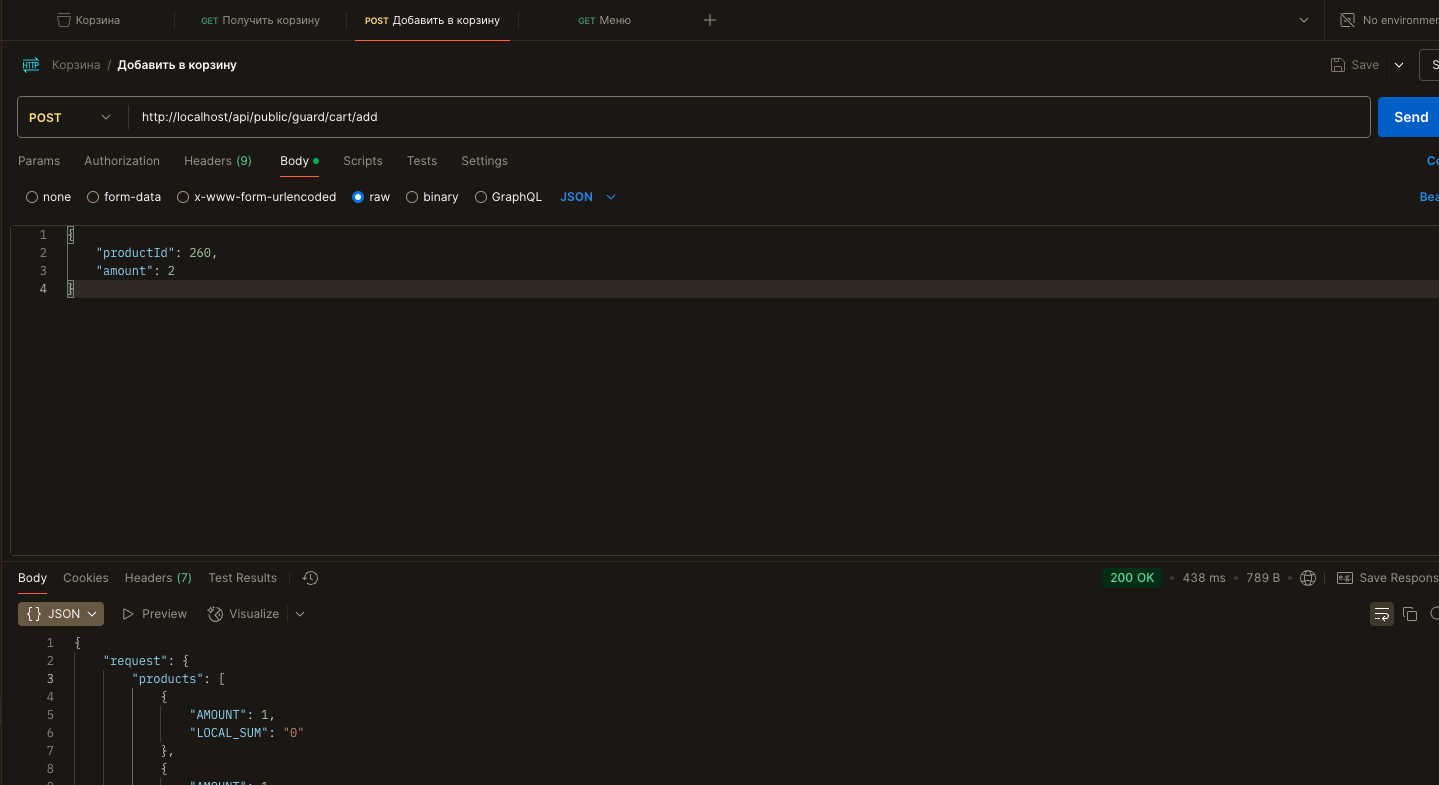Click the Visualize chart icon
The width and height of the screenshot is (1439, 785).
point(215,614)
